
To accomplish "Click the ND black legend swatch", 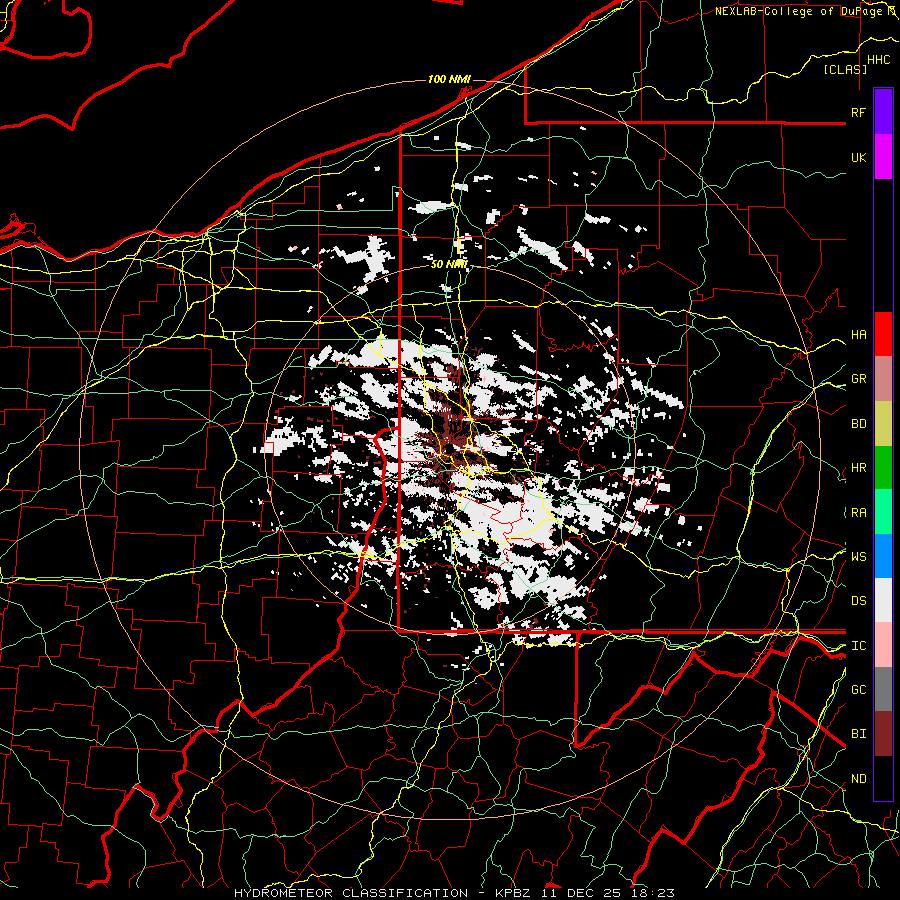I will click(883, 778).
